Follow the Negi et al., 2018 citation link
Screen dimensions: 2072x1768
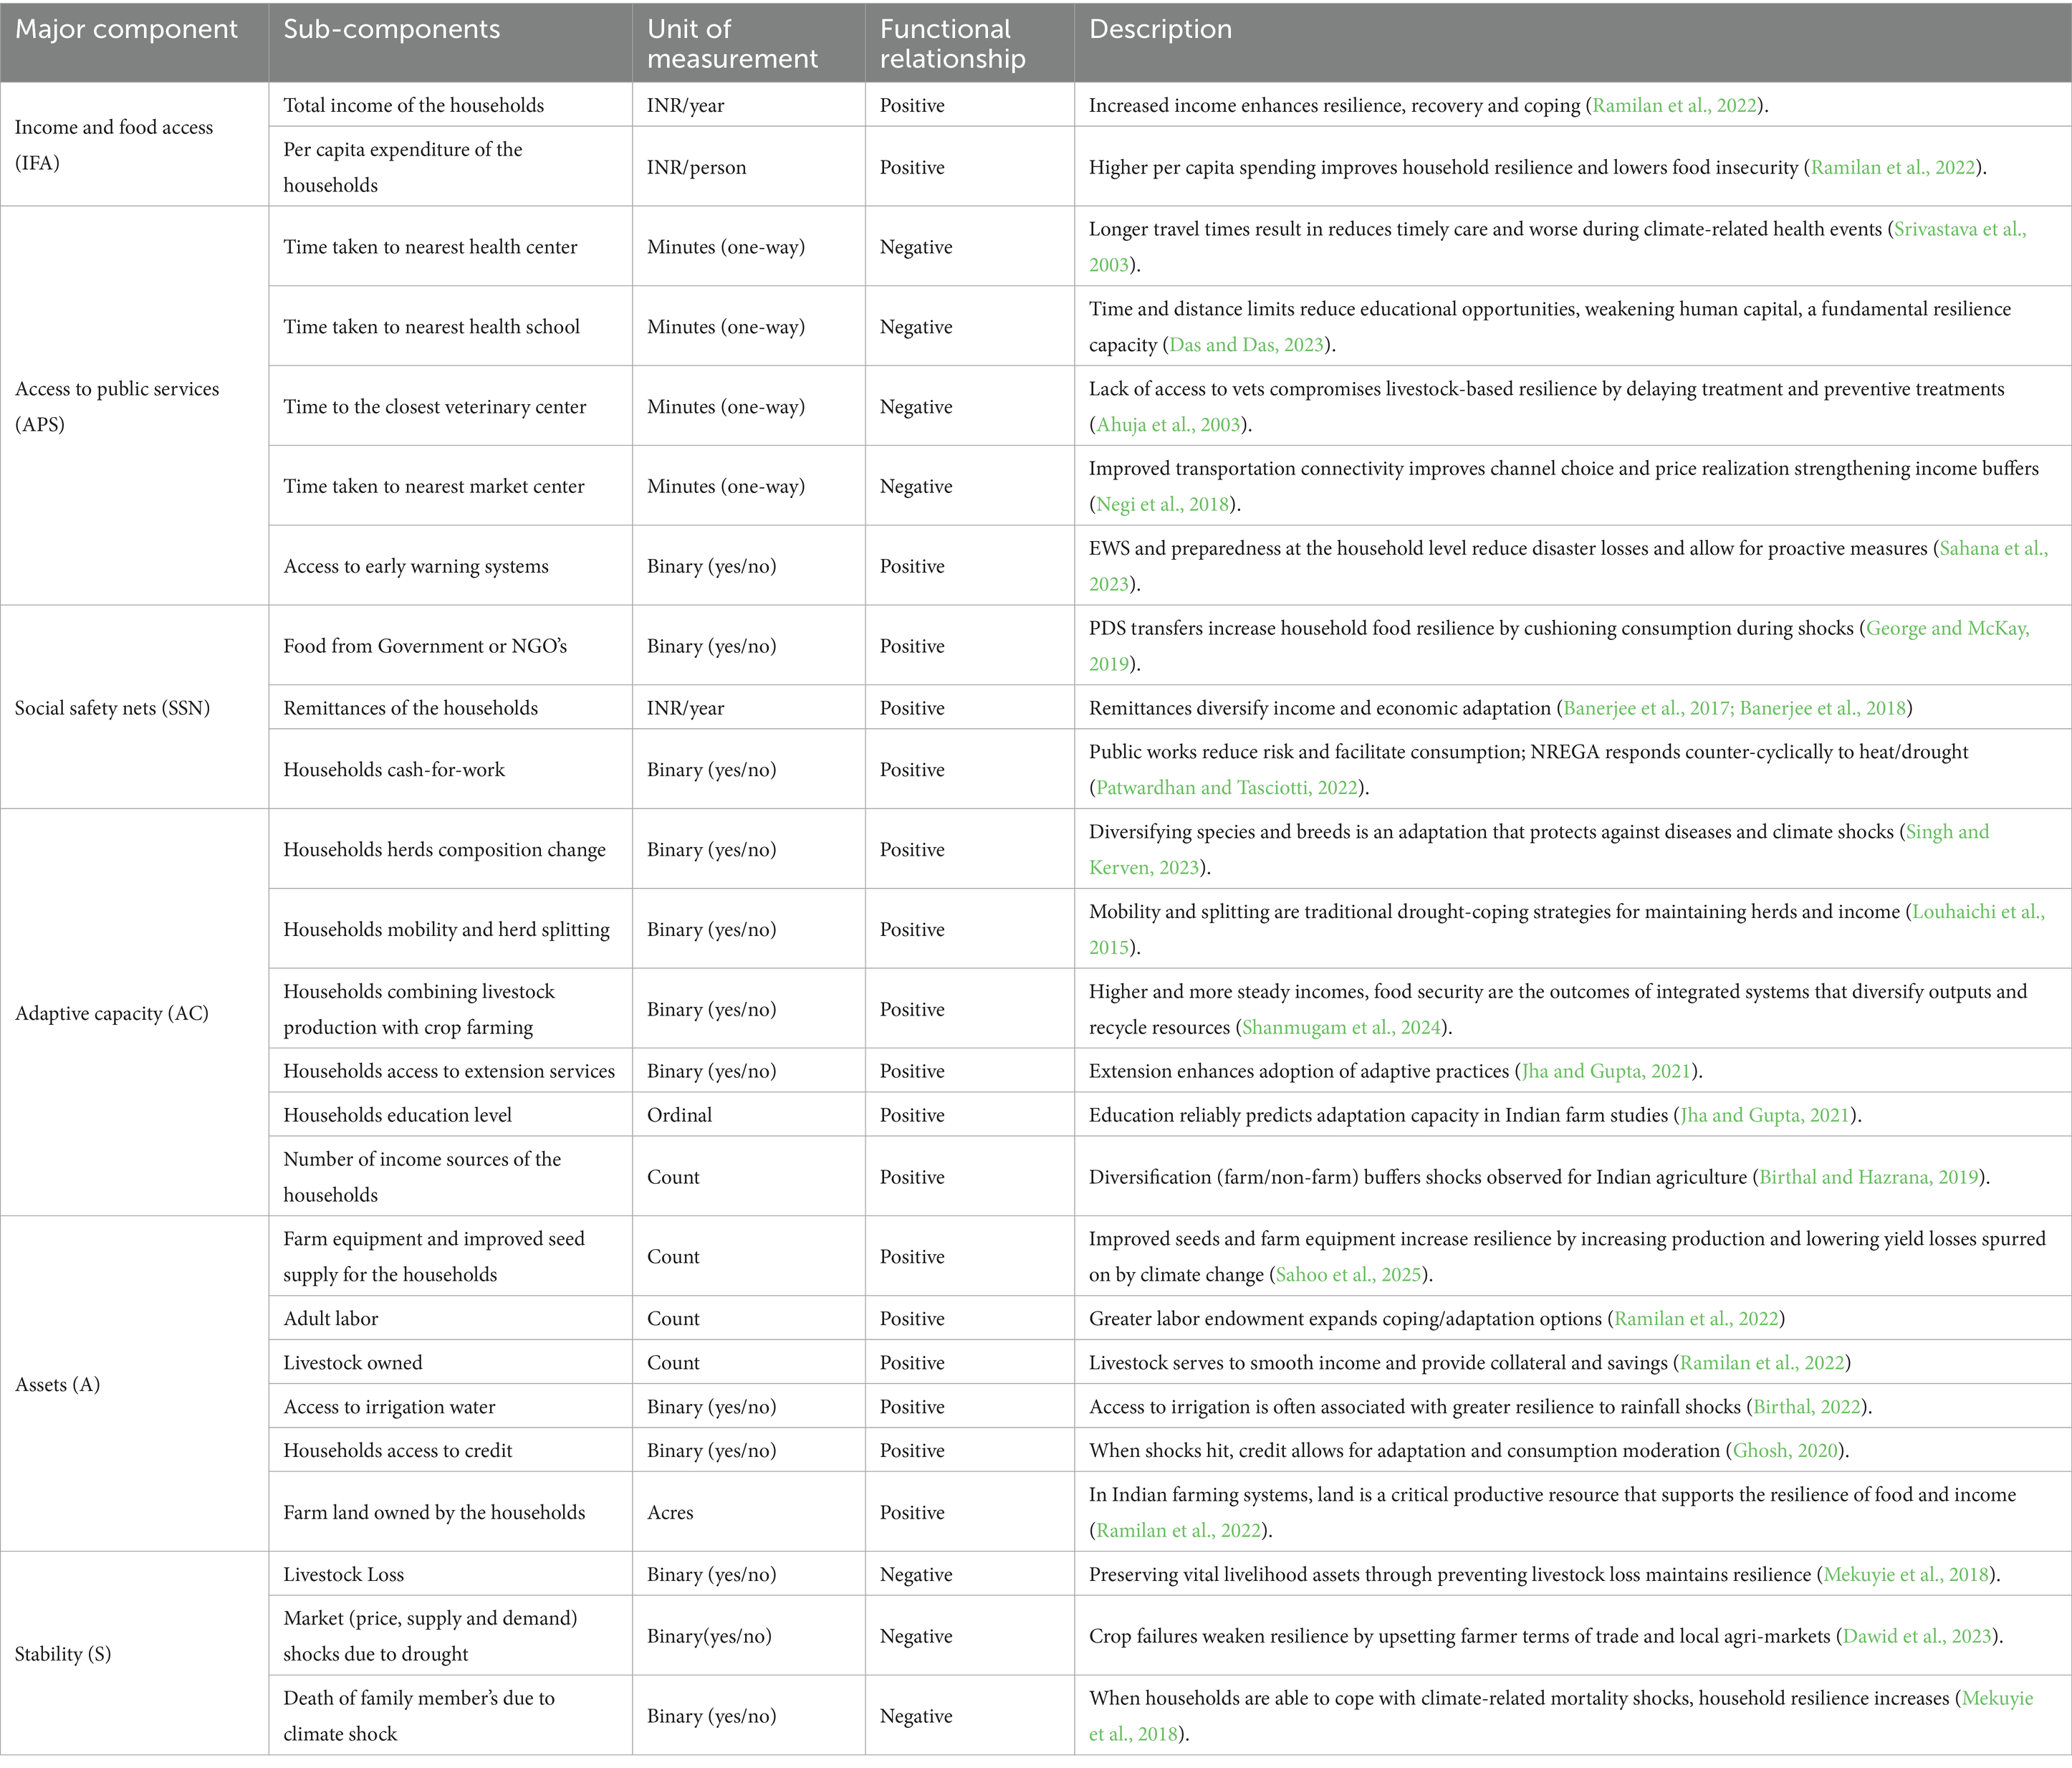click(1162, 505)
